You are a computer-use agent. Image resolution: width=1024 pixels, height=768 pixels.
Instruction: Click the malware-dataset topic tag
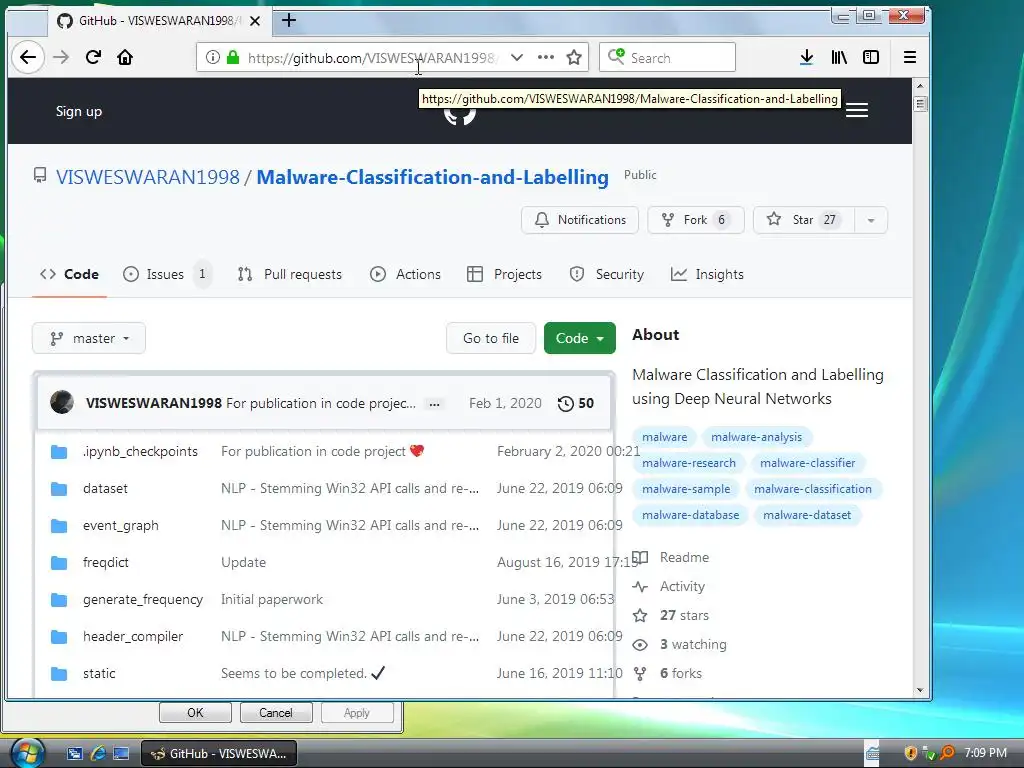tap(807, 515)
